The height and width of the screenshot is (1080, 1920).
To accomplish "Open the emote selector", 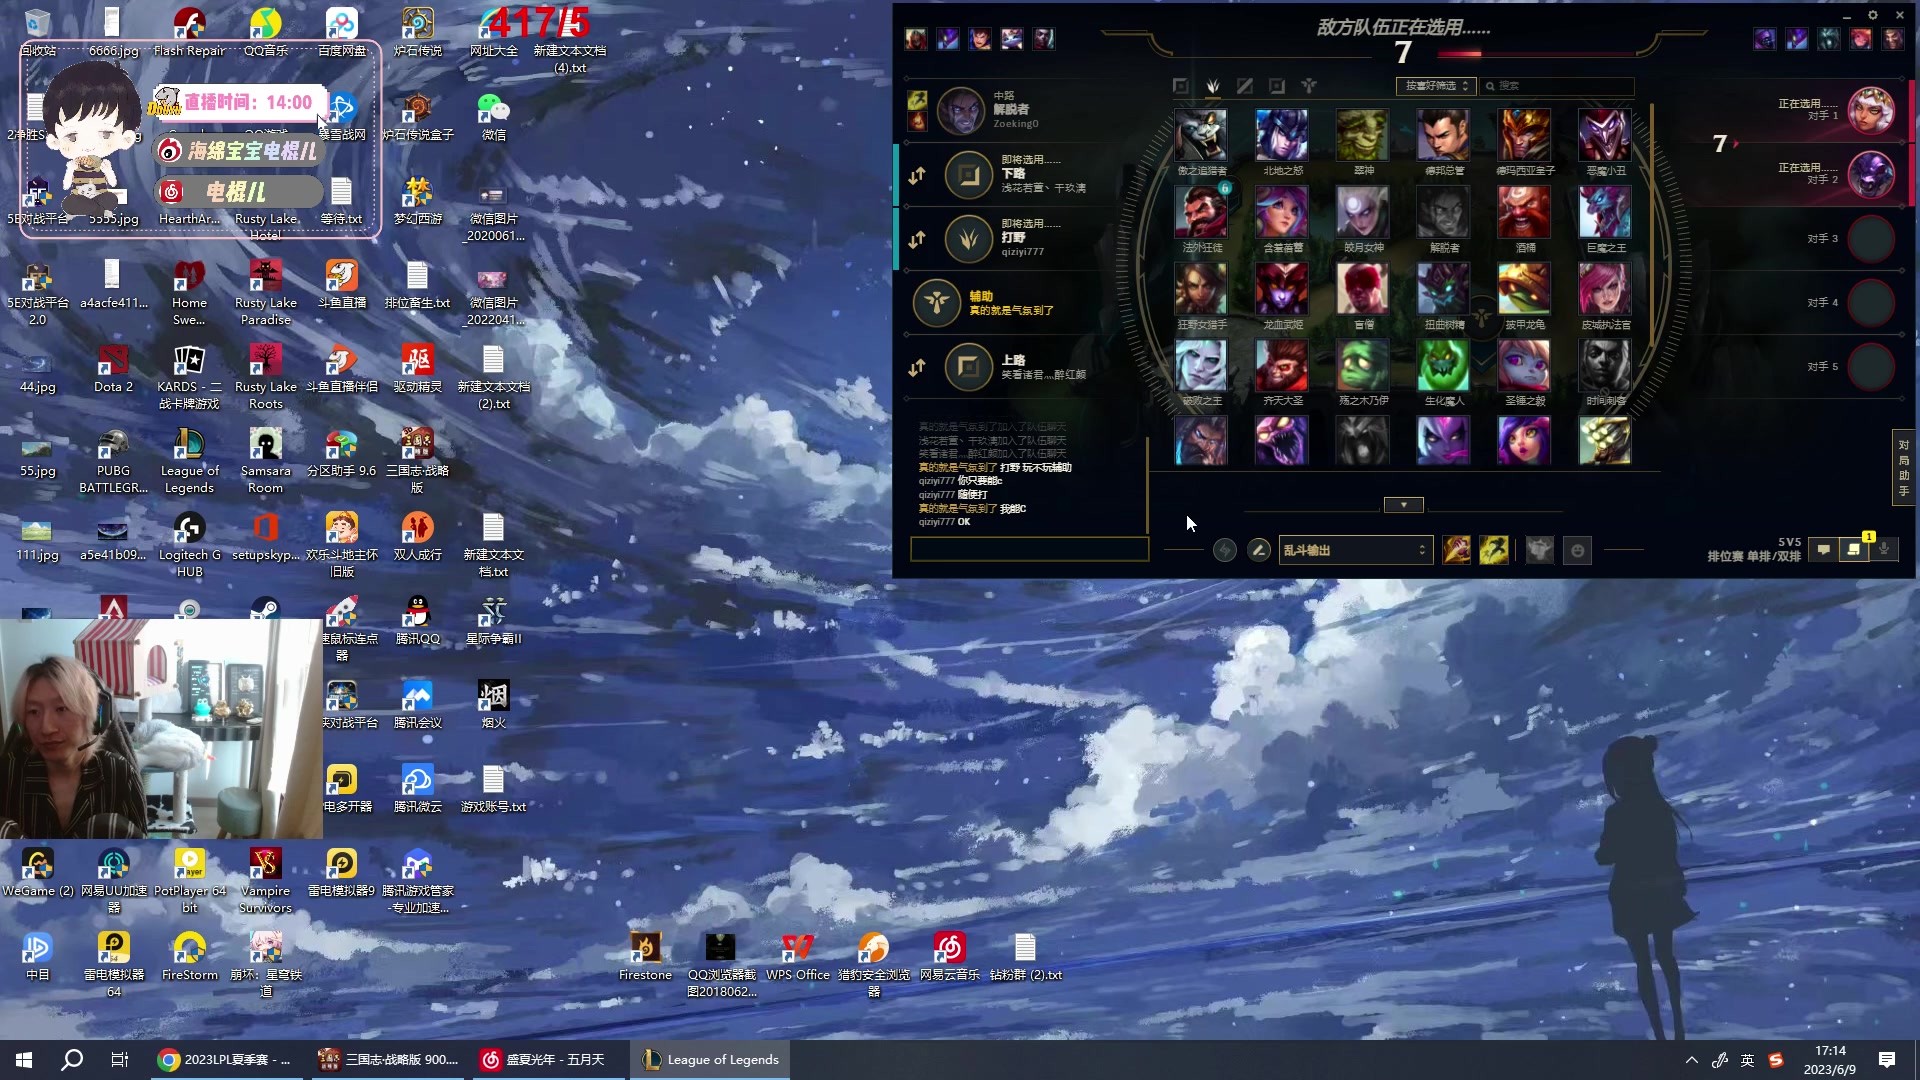I will click(1578, 550).
